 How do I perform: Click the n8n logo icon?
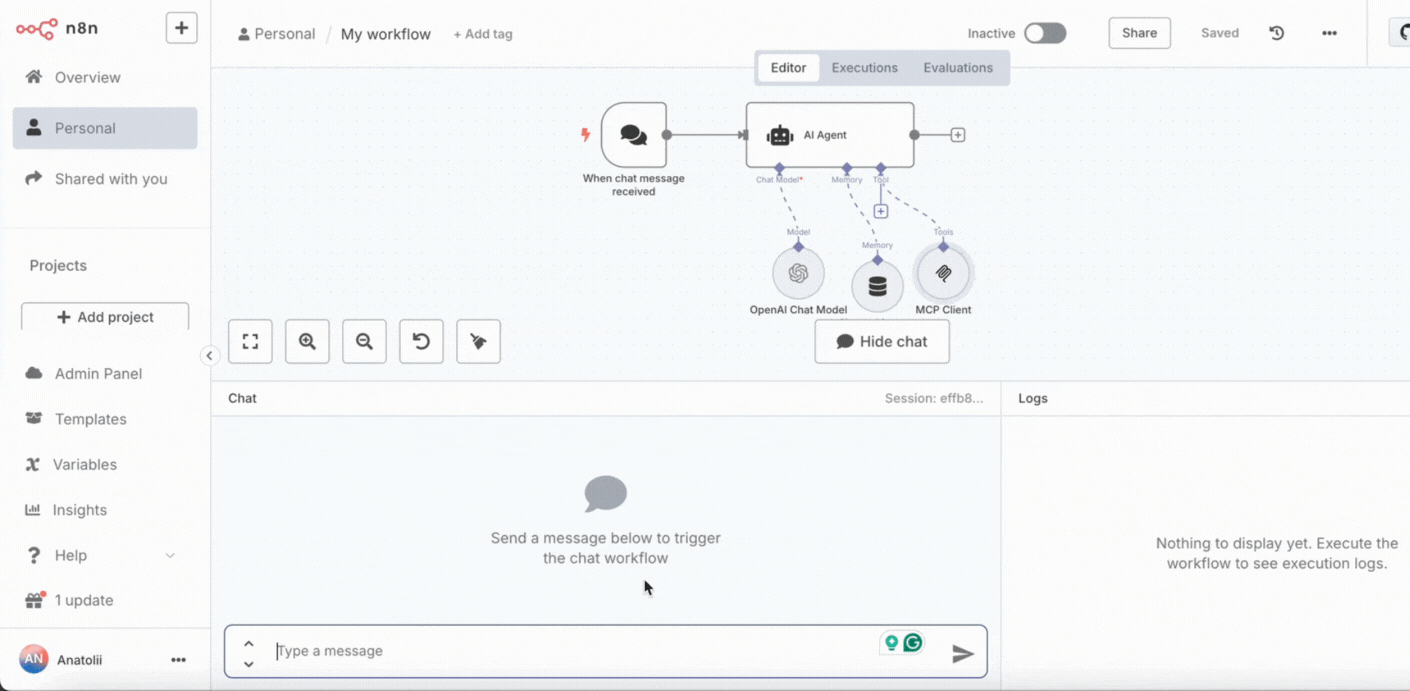(36, 29)
